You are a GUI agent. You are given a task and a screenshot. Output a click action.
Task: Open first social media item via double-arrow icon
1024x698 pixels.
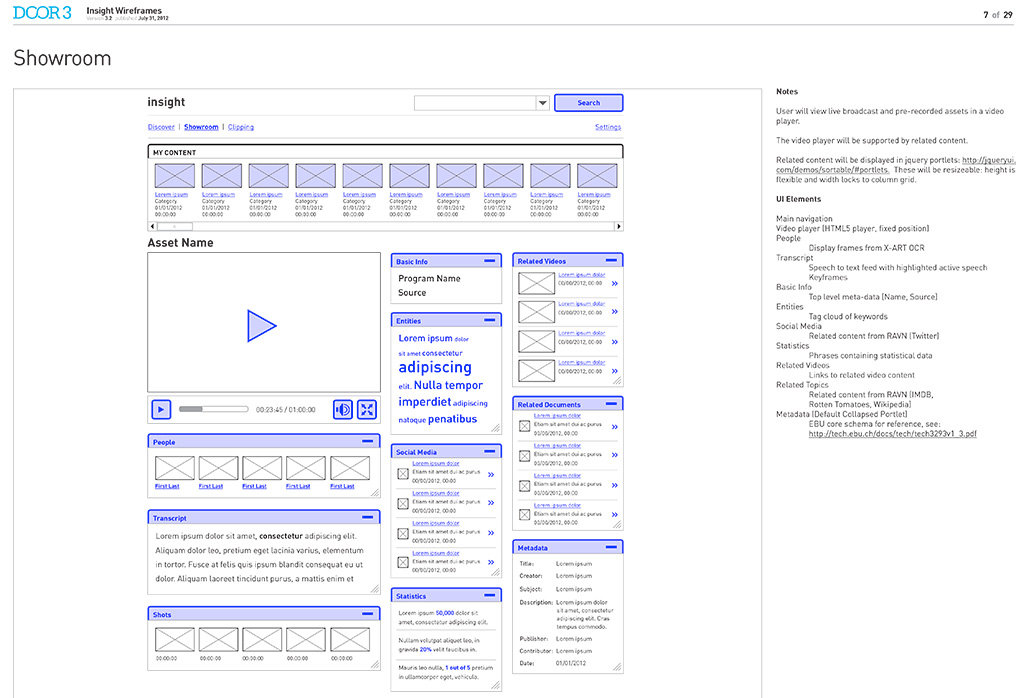click(x=491, y=475)
